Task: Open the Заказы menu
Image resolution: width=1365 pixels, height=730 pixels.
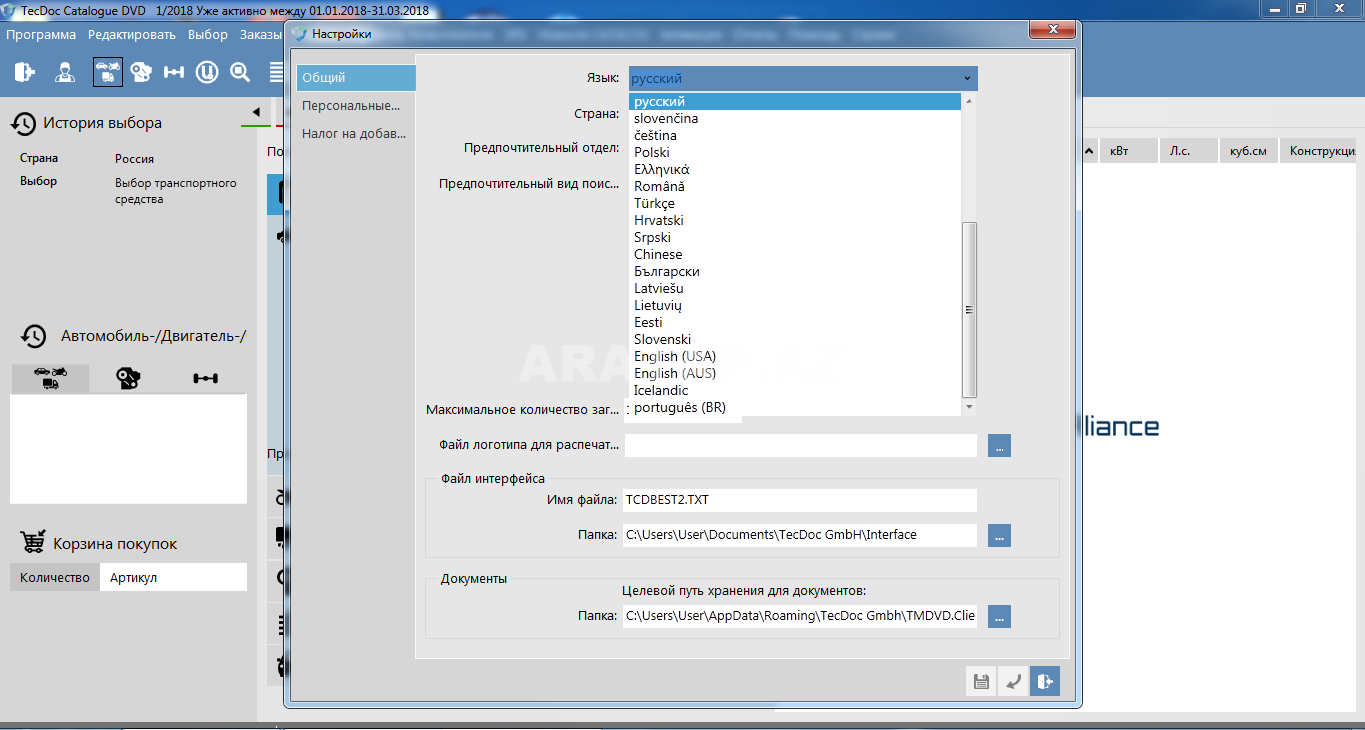Action: coord(261,35)
